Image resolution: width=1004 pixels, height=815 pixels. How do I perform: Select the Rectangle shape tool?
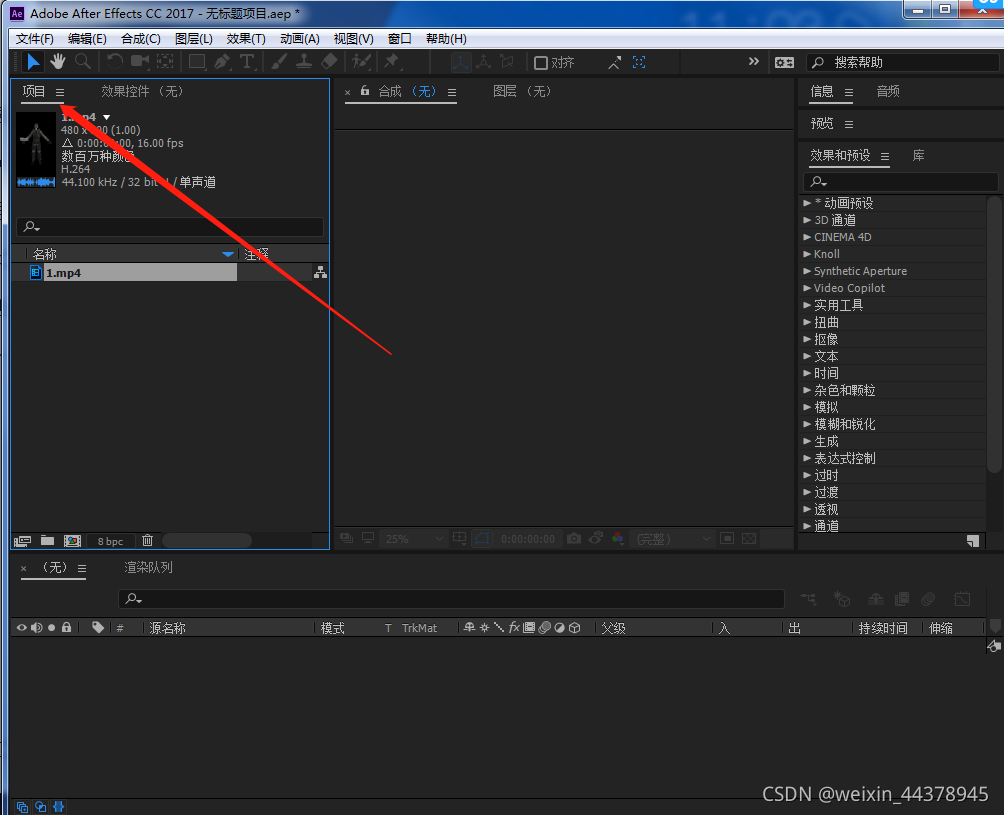pyautogui.click(x=197, y=62)
